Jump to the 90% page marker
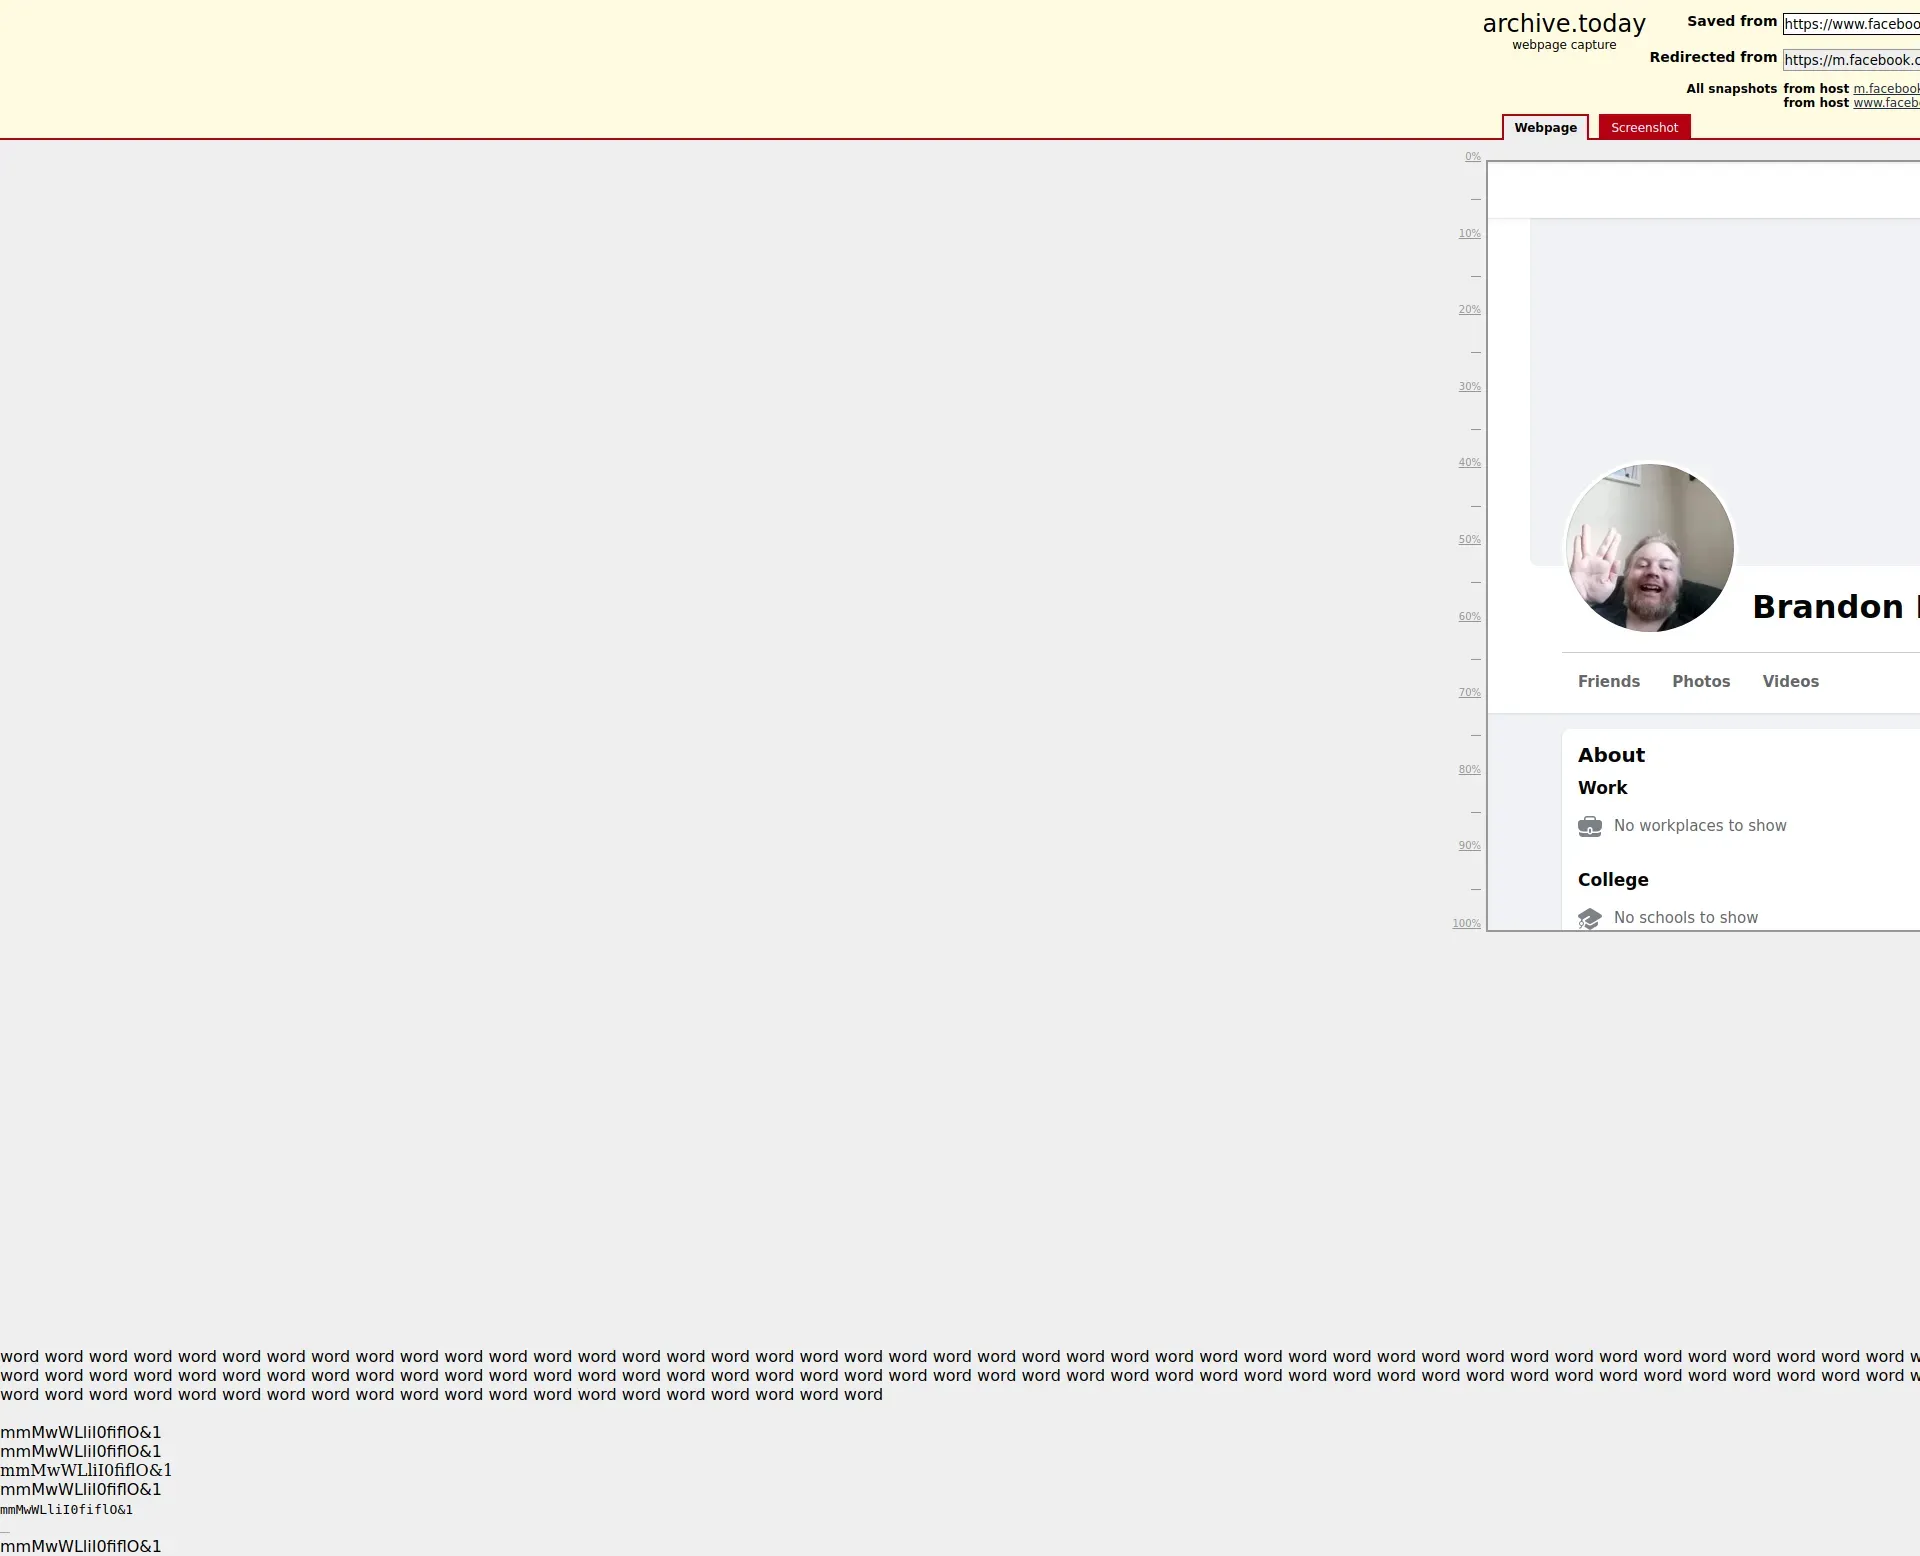Screen dimensions: 1920x1556 point(1469,846)
